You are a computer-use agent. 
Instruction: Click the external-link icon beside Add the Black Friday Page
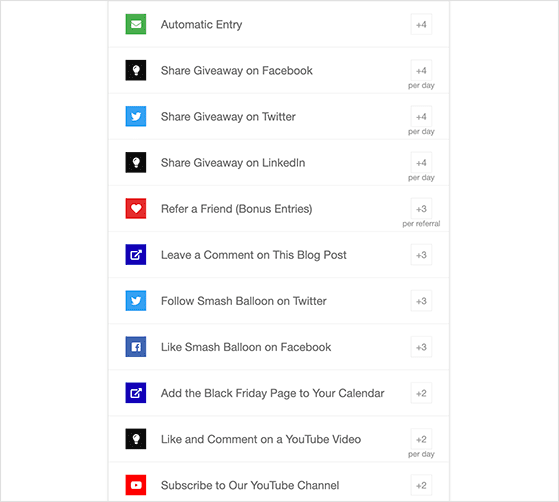click(136, 393)
